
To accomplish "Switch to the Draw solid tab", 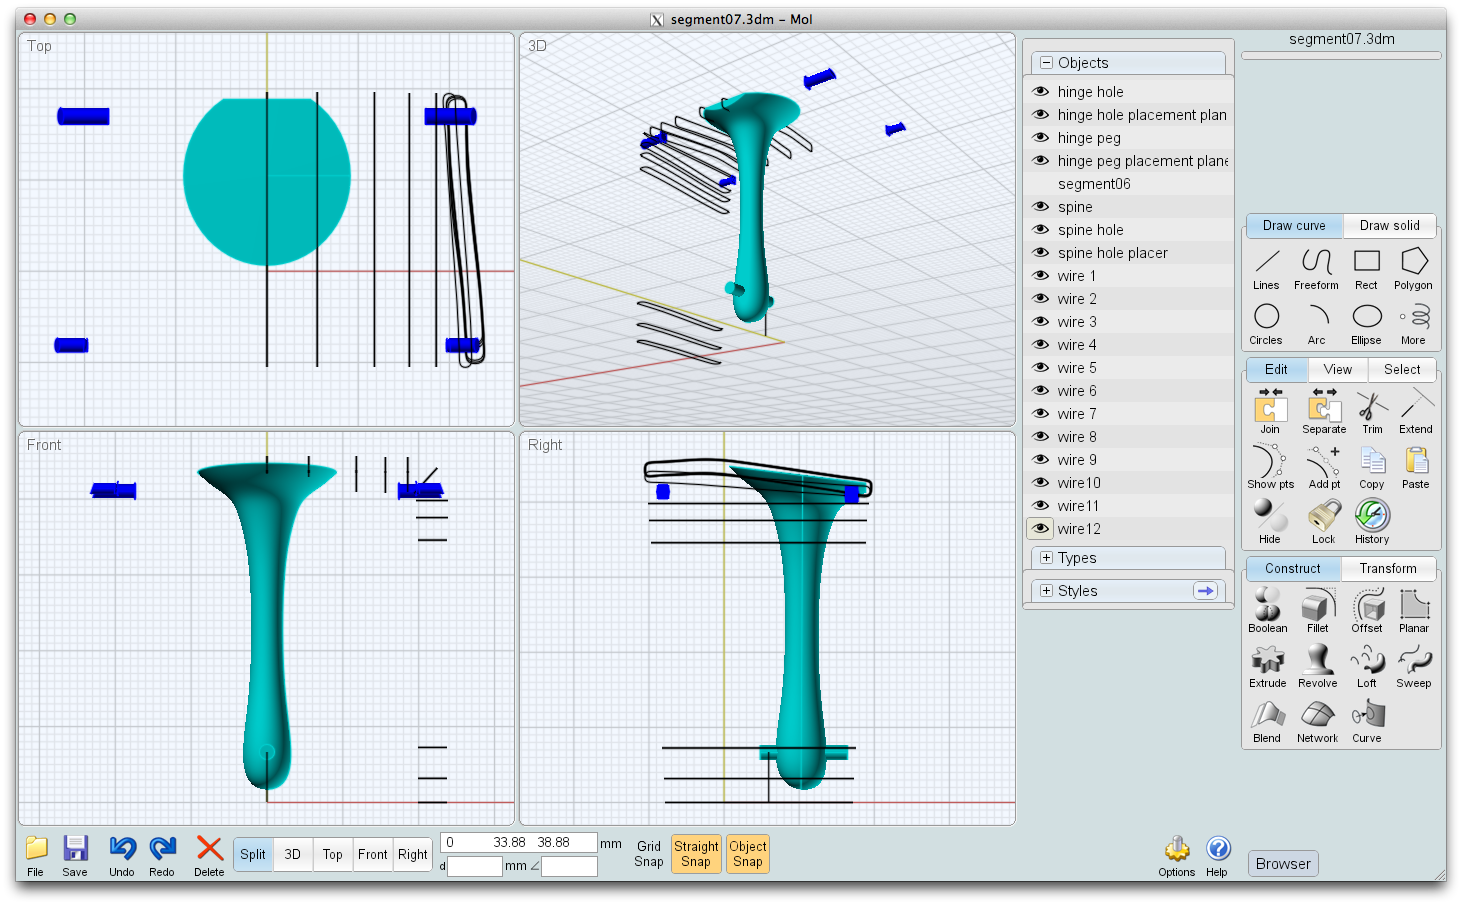I will 1389,226.
